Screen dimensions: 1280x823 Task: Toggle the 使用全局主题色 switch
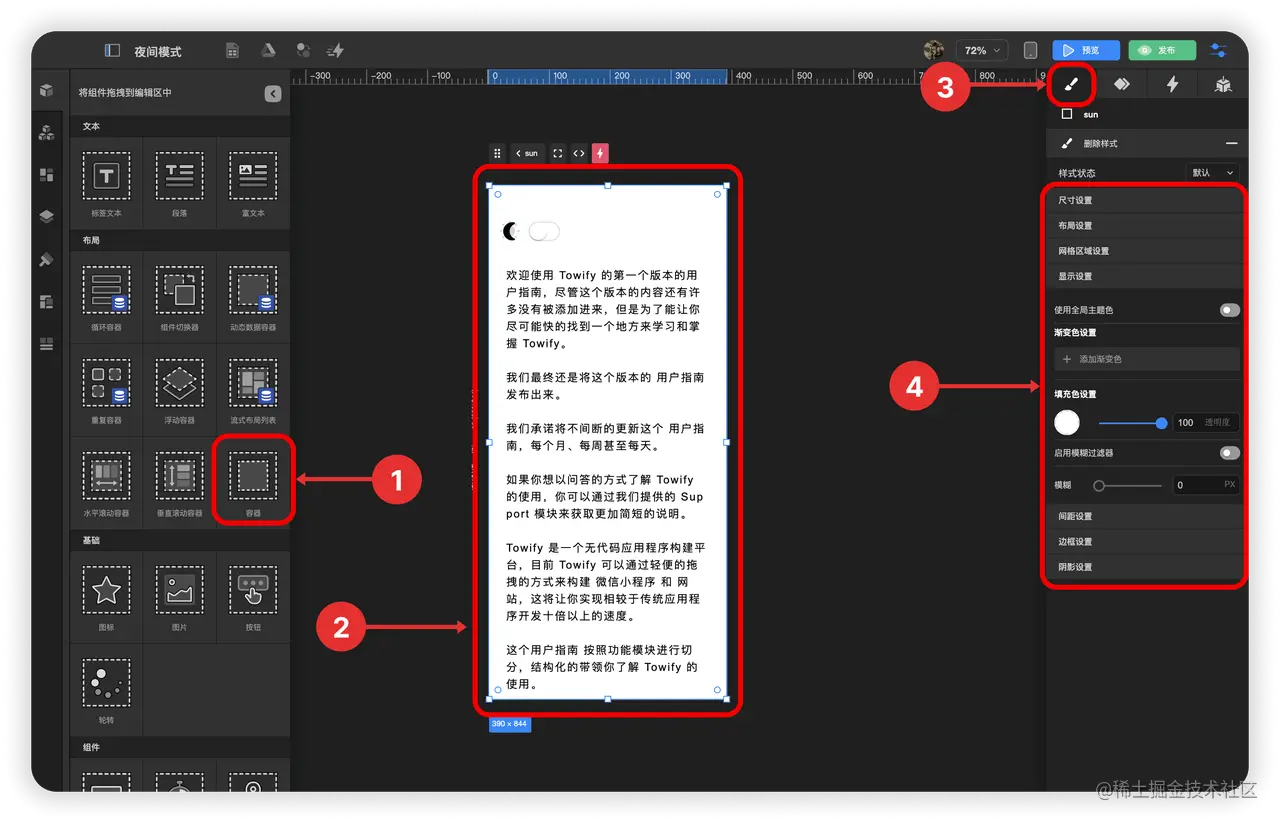[x=1229, y=310]
